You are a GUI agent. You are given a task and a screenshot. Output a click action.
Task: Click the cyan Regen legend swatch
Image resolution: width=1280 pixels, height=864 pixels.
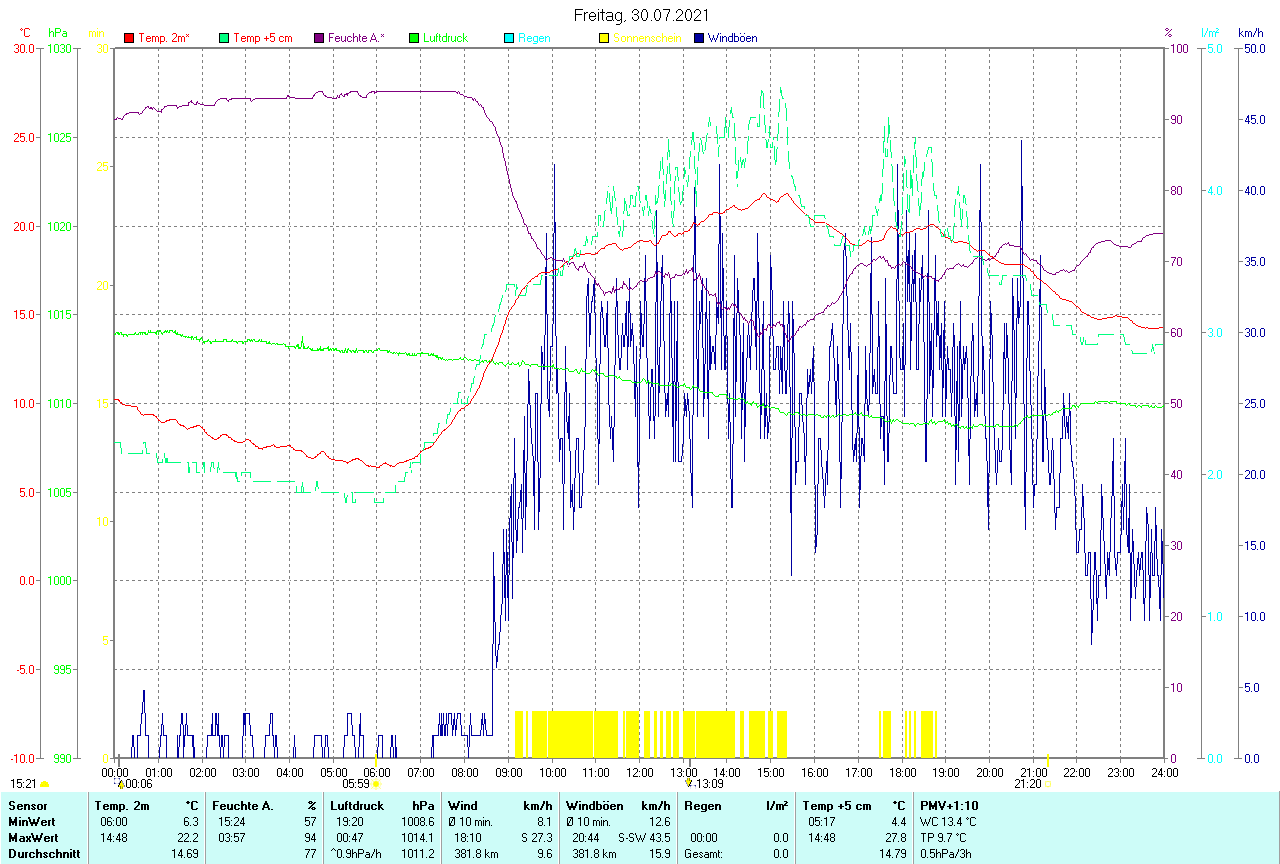click(x=509, y=38)
